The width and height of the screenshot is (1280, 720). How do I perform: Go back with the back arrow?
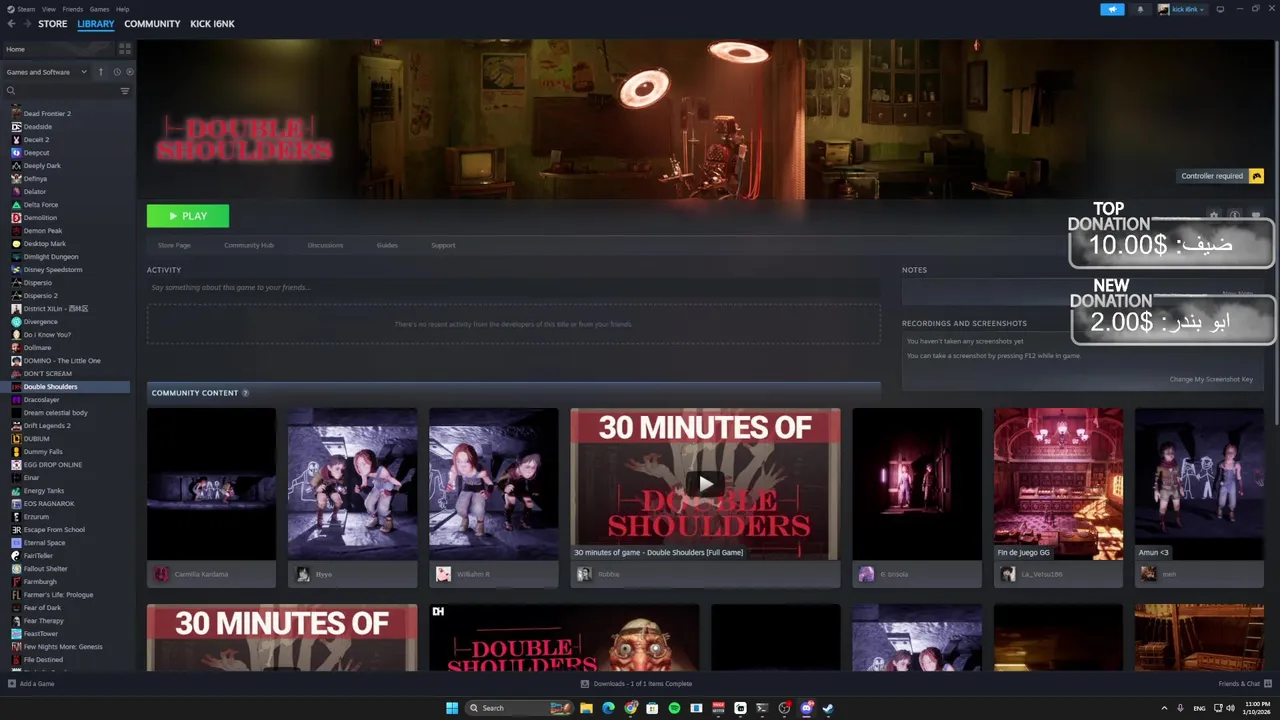pyautogui.click(x=12, y=24)
